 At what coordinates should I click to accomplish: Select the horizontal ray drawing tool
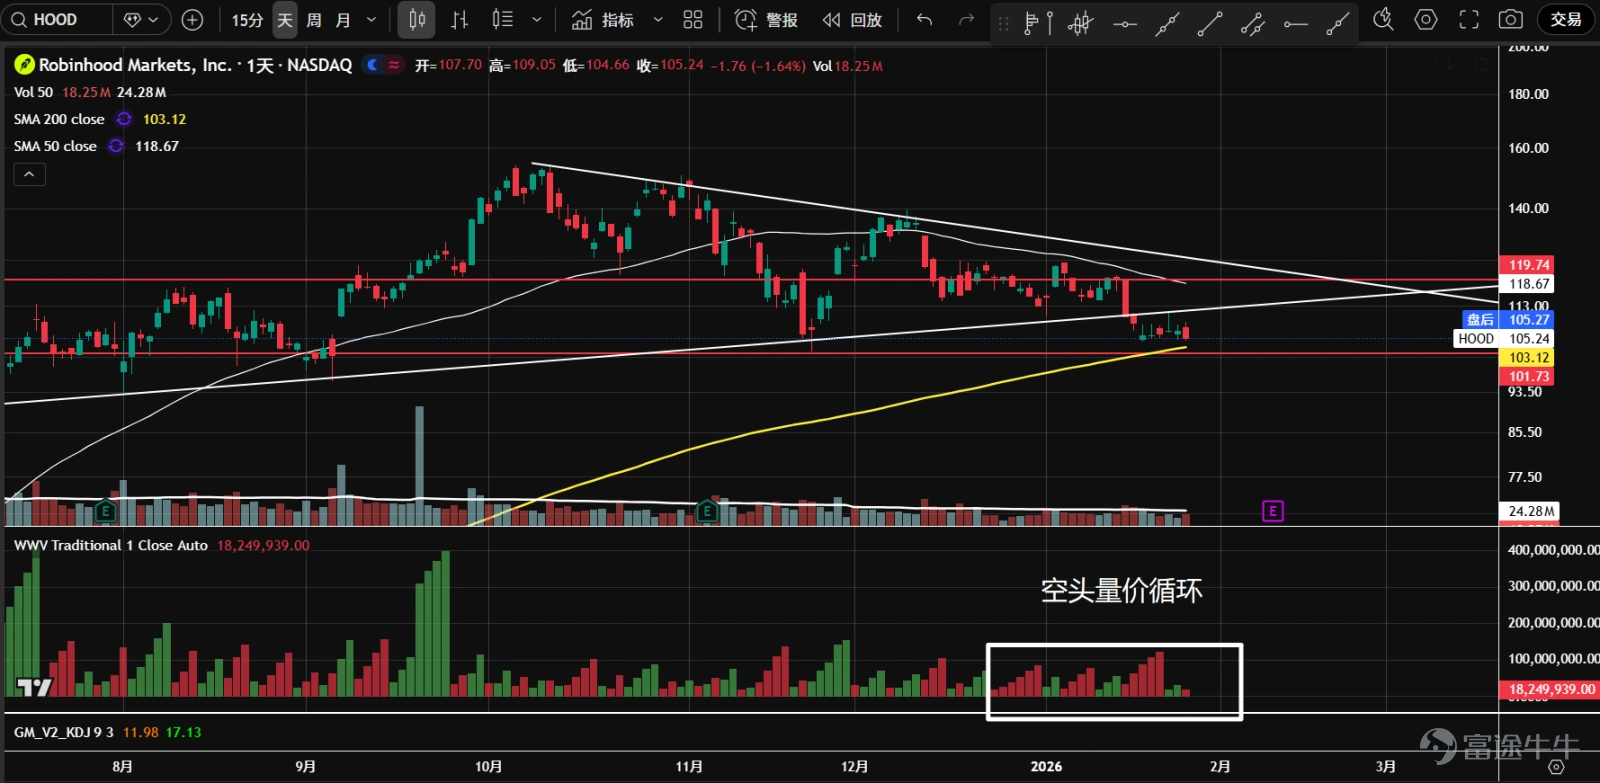tap(1295, 22)
